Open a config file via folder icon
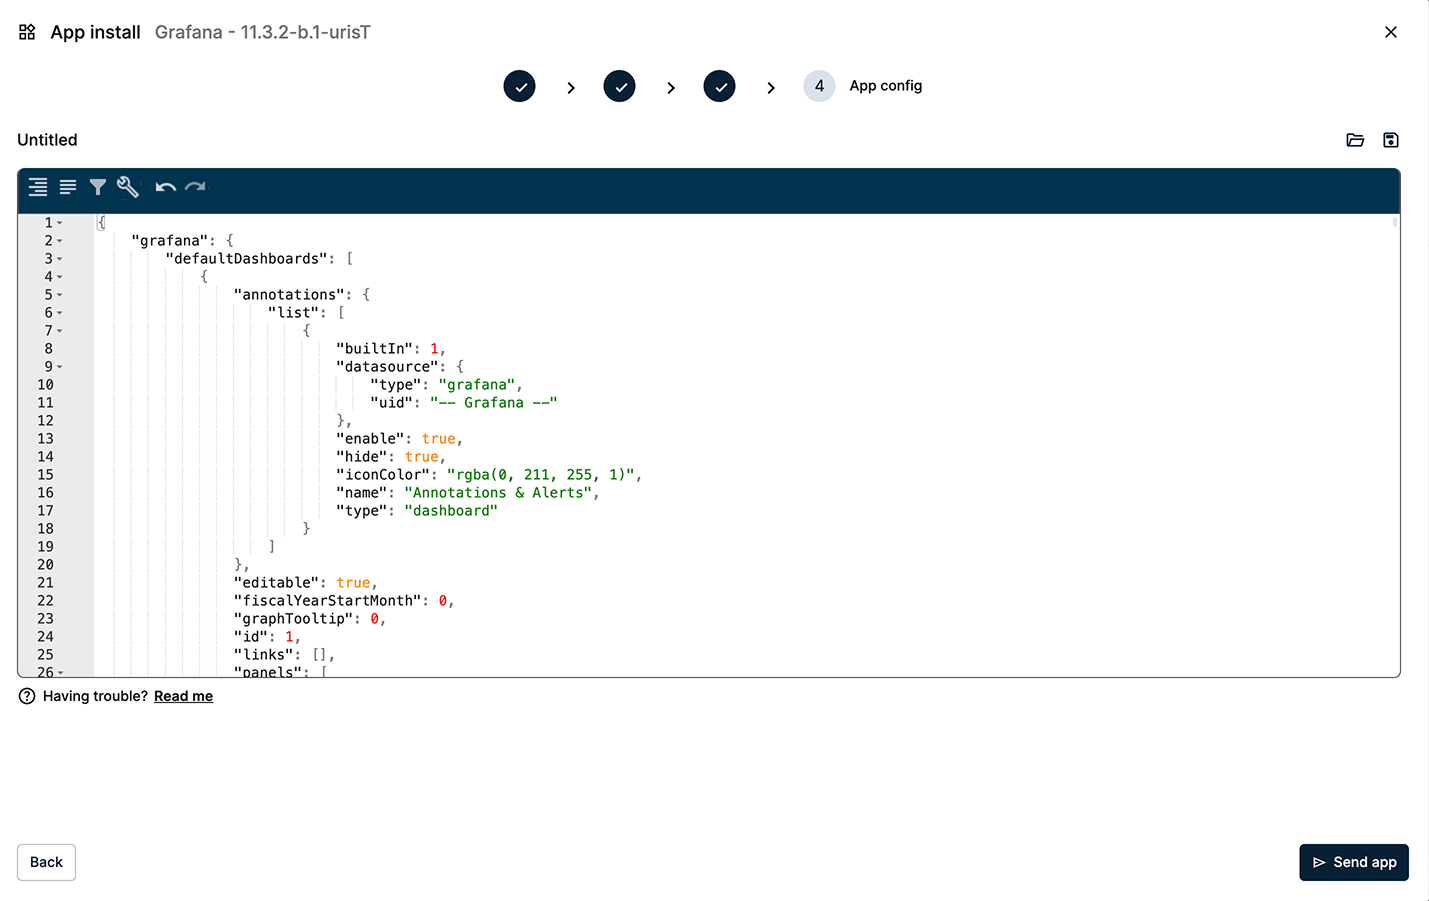Image resolution: width=1429 pixels, height=901 pixels. pos(1355,140)
